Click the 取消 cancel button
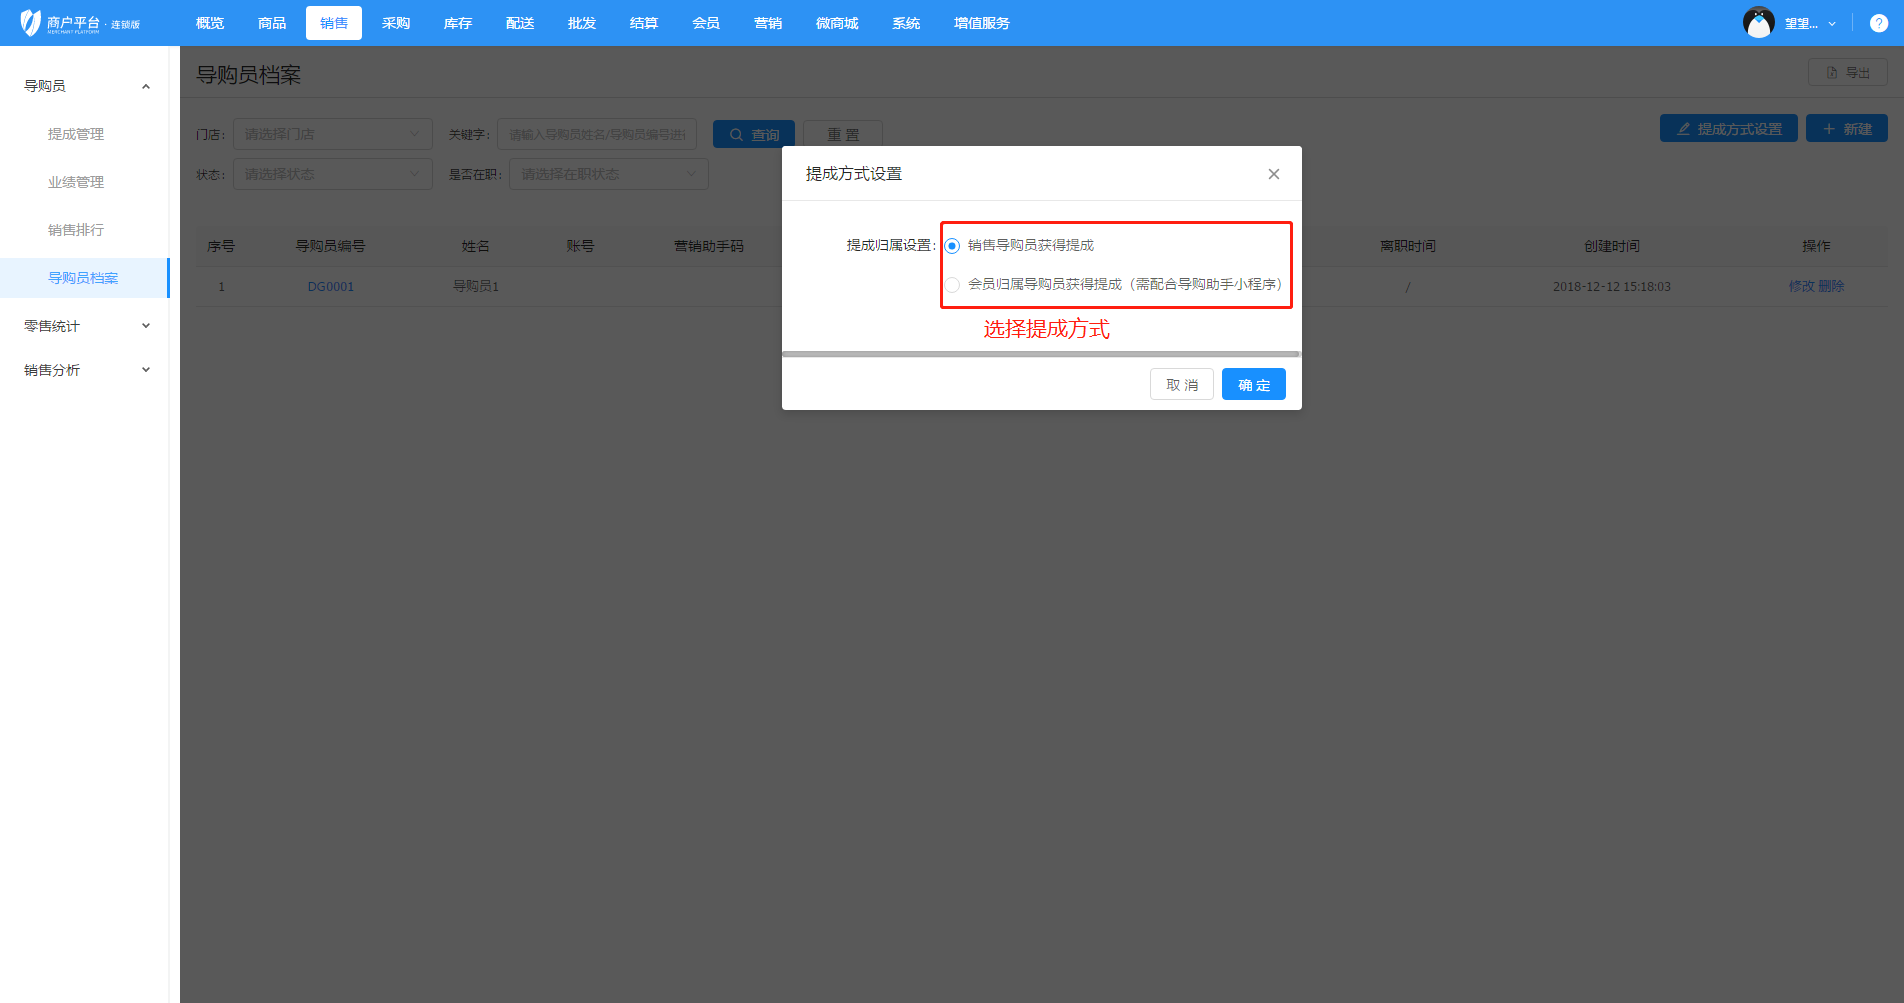The height and width of the screenshot is (1003, 1904). point(1181,385)
